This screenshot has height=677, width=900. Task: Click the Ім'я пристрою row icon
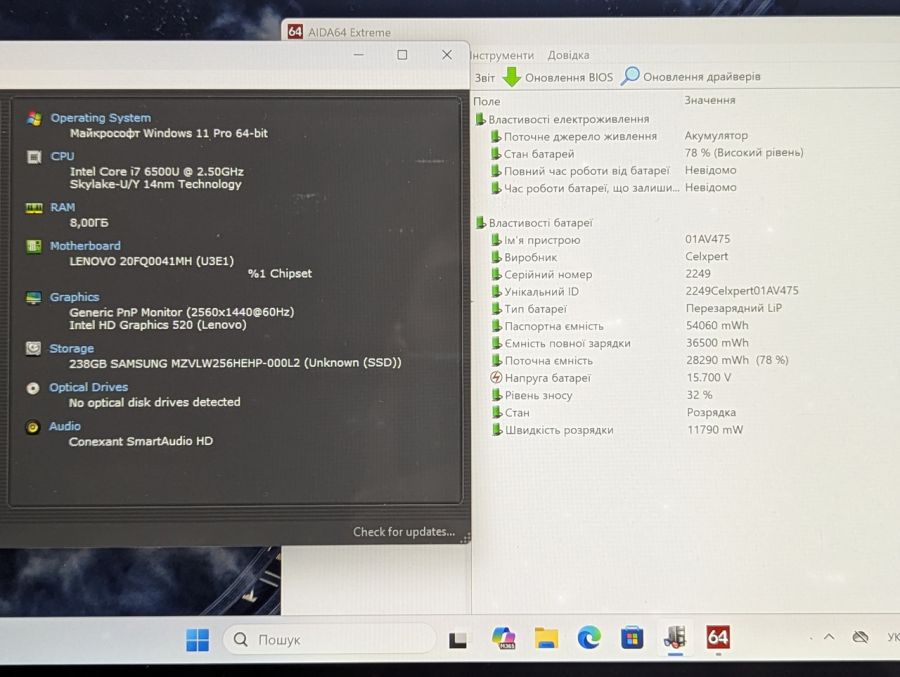(x=496, y=240)
